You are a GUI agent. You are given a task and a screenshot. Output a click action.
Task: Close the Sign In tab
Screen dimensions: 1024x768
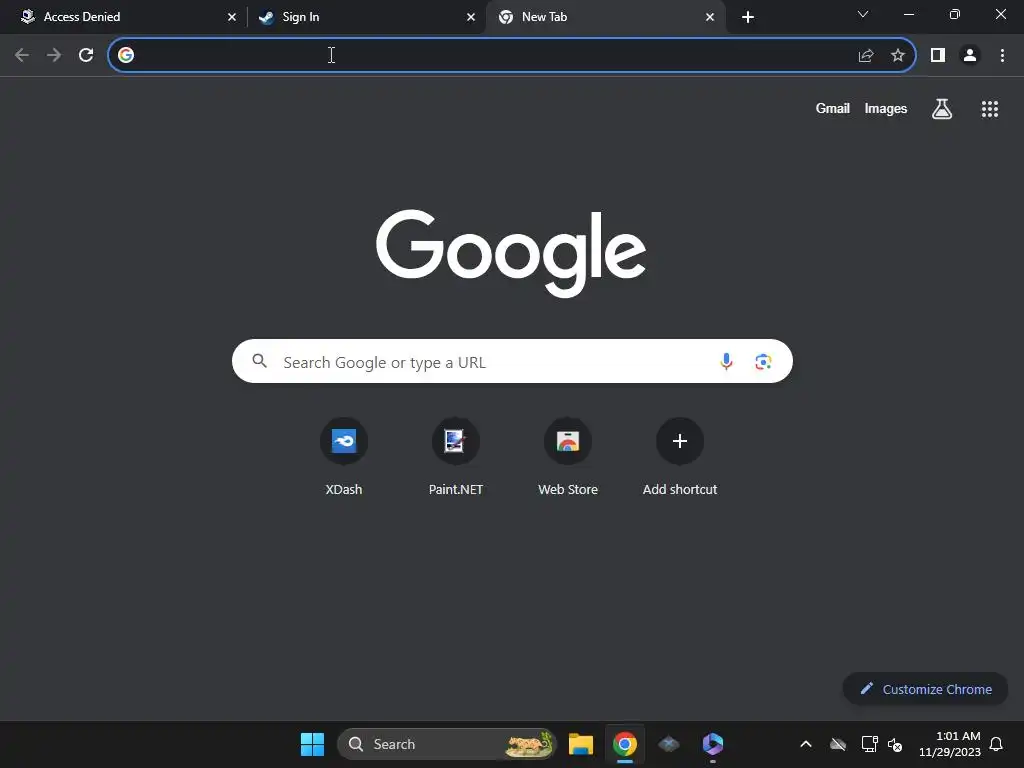pos(471,18)
